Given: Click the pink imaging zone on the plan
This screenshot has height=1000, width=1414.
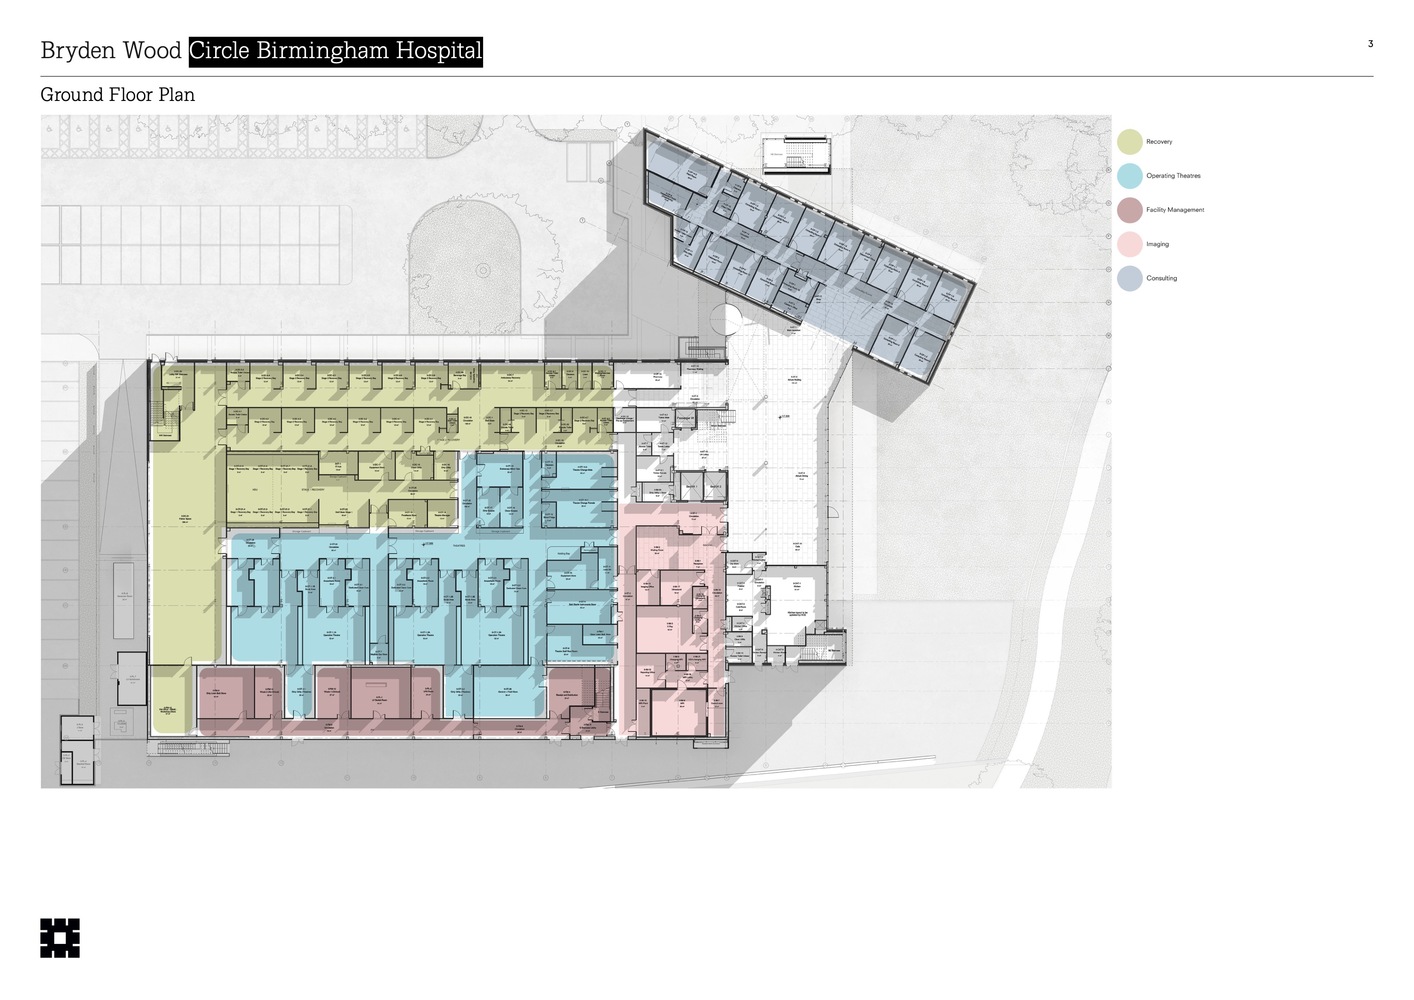Looking at the screenshot, I should 672,620.
